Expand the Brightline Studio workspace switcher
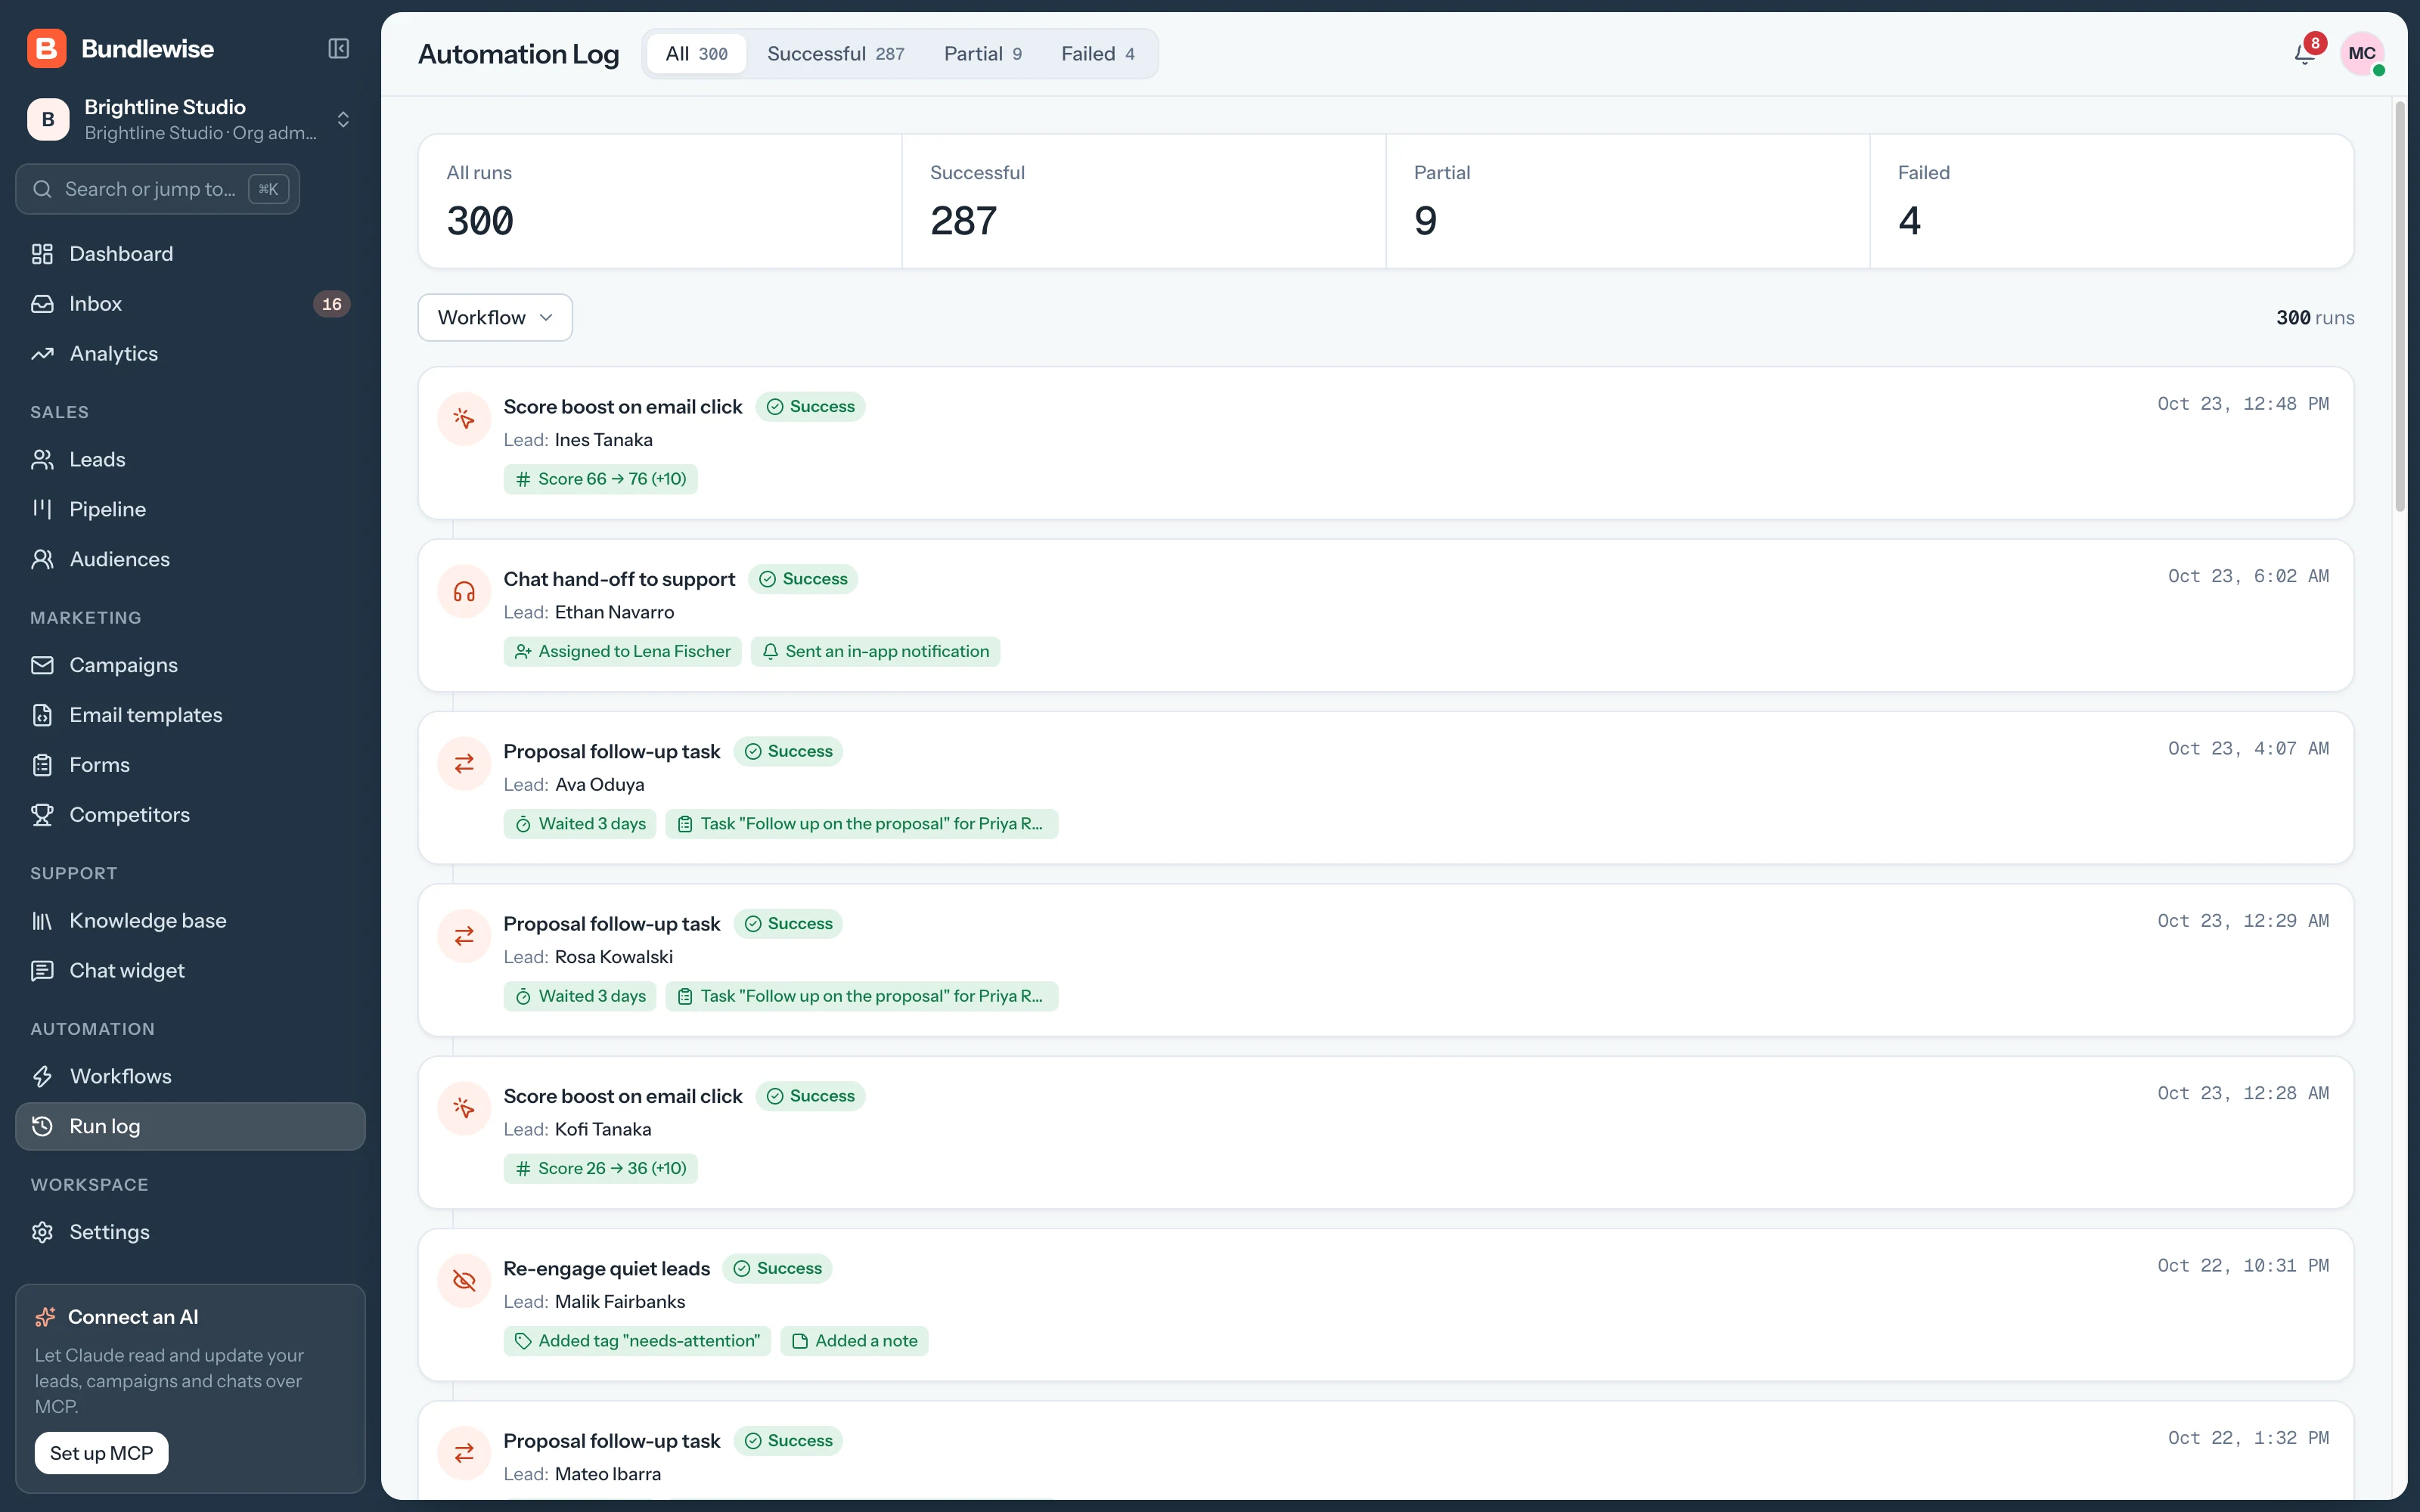This screenshot has width=2420, height=1512. 190,119
